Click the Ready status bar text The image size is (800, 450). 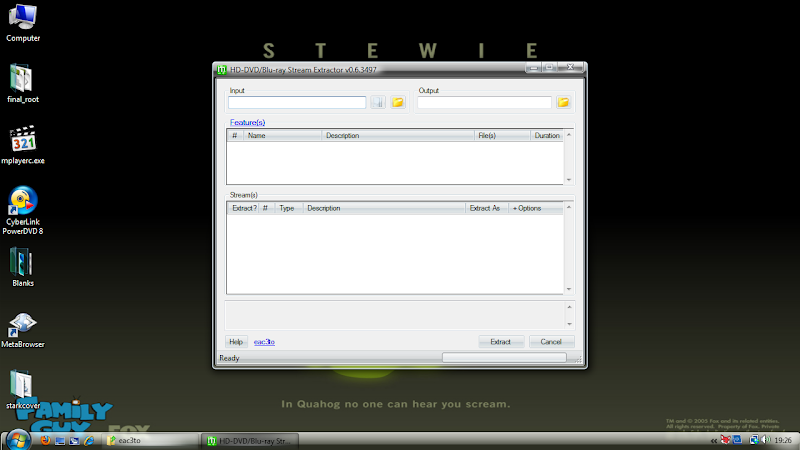pos(229,358)
